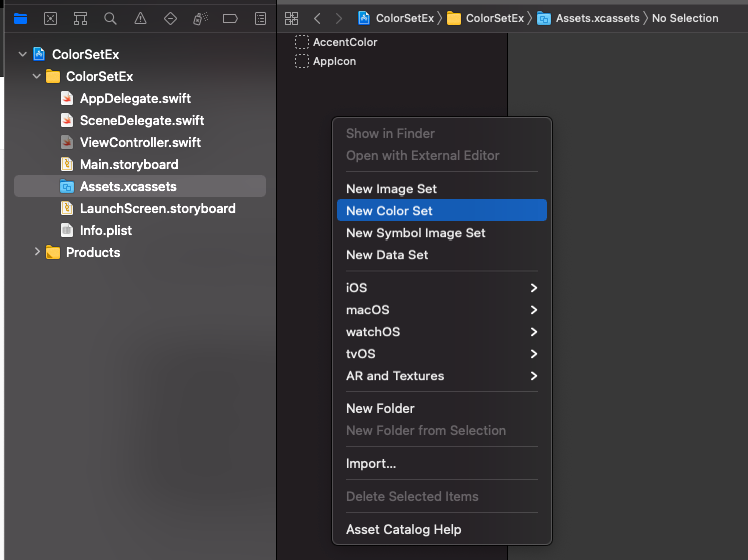Image resolution: width=748 pixels, height=560 pixels.
Task: Click the related items grid icon
Action: [291, 19]
